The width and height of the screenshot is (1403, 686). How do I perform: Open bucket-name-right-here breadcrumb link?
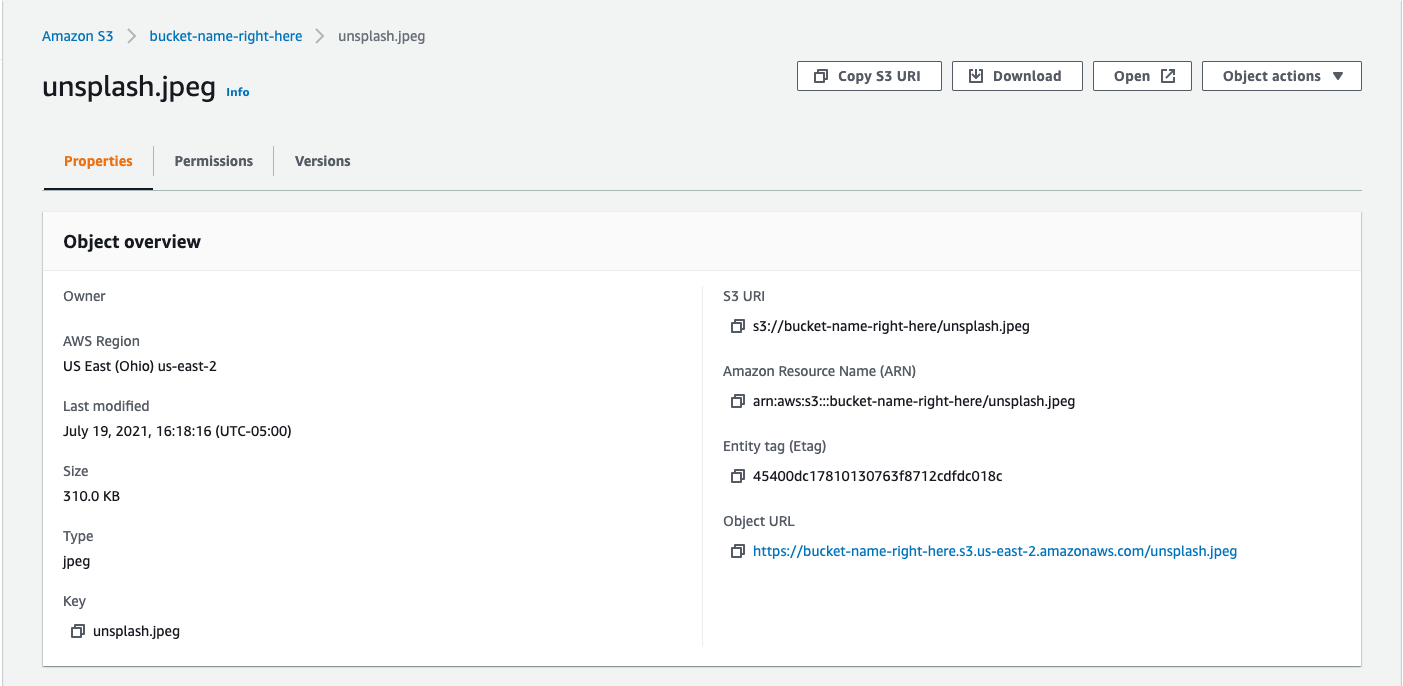(226, 36)
